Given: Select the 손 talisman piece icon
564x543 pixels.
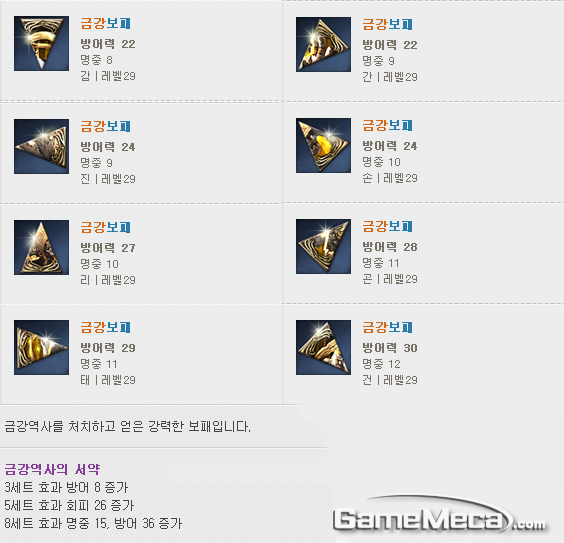Looking at the screenshot, I should point(323,145).
